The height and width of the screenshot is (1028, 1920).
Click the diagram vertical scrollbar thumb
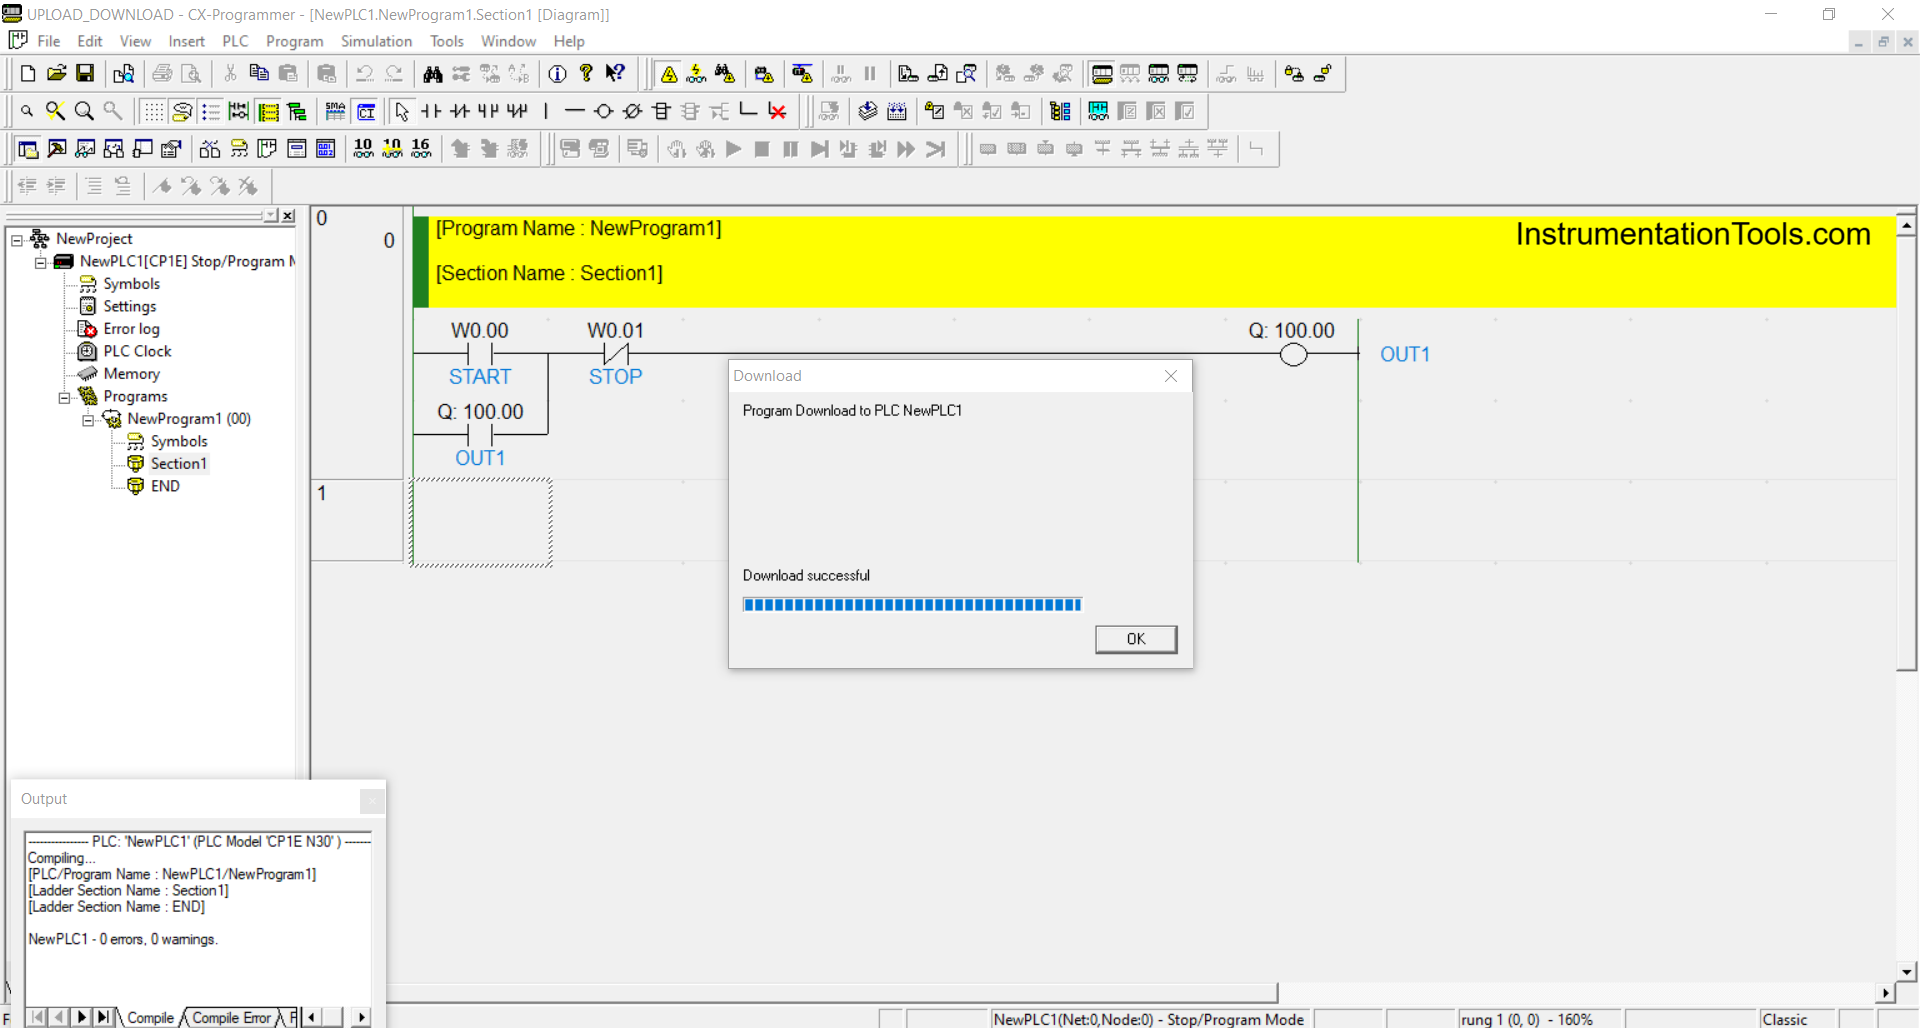(1906, 452)
